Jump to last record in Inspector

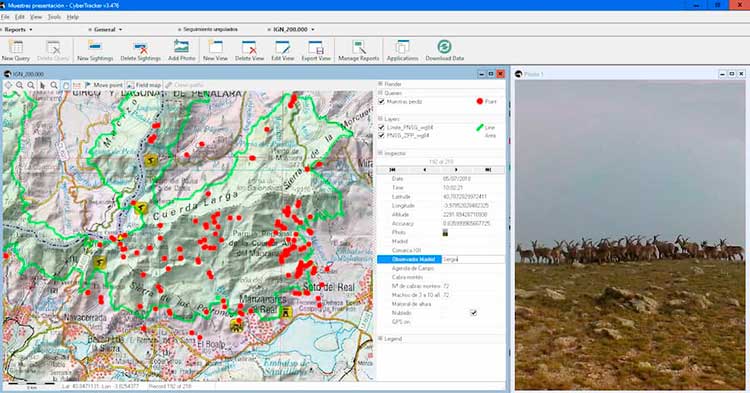488,170
